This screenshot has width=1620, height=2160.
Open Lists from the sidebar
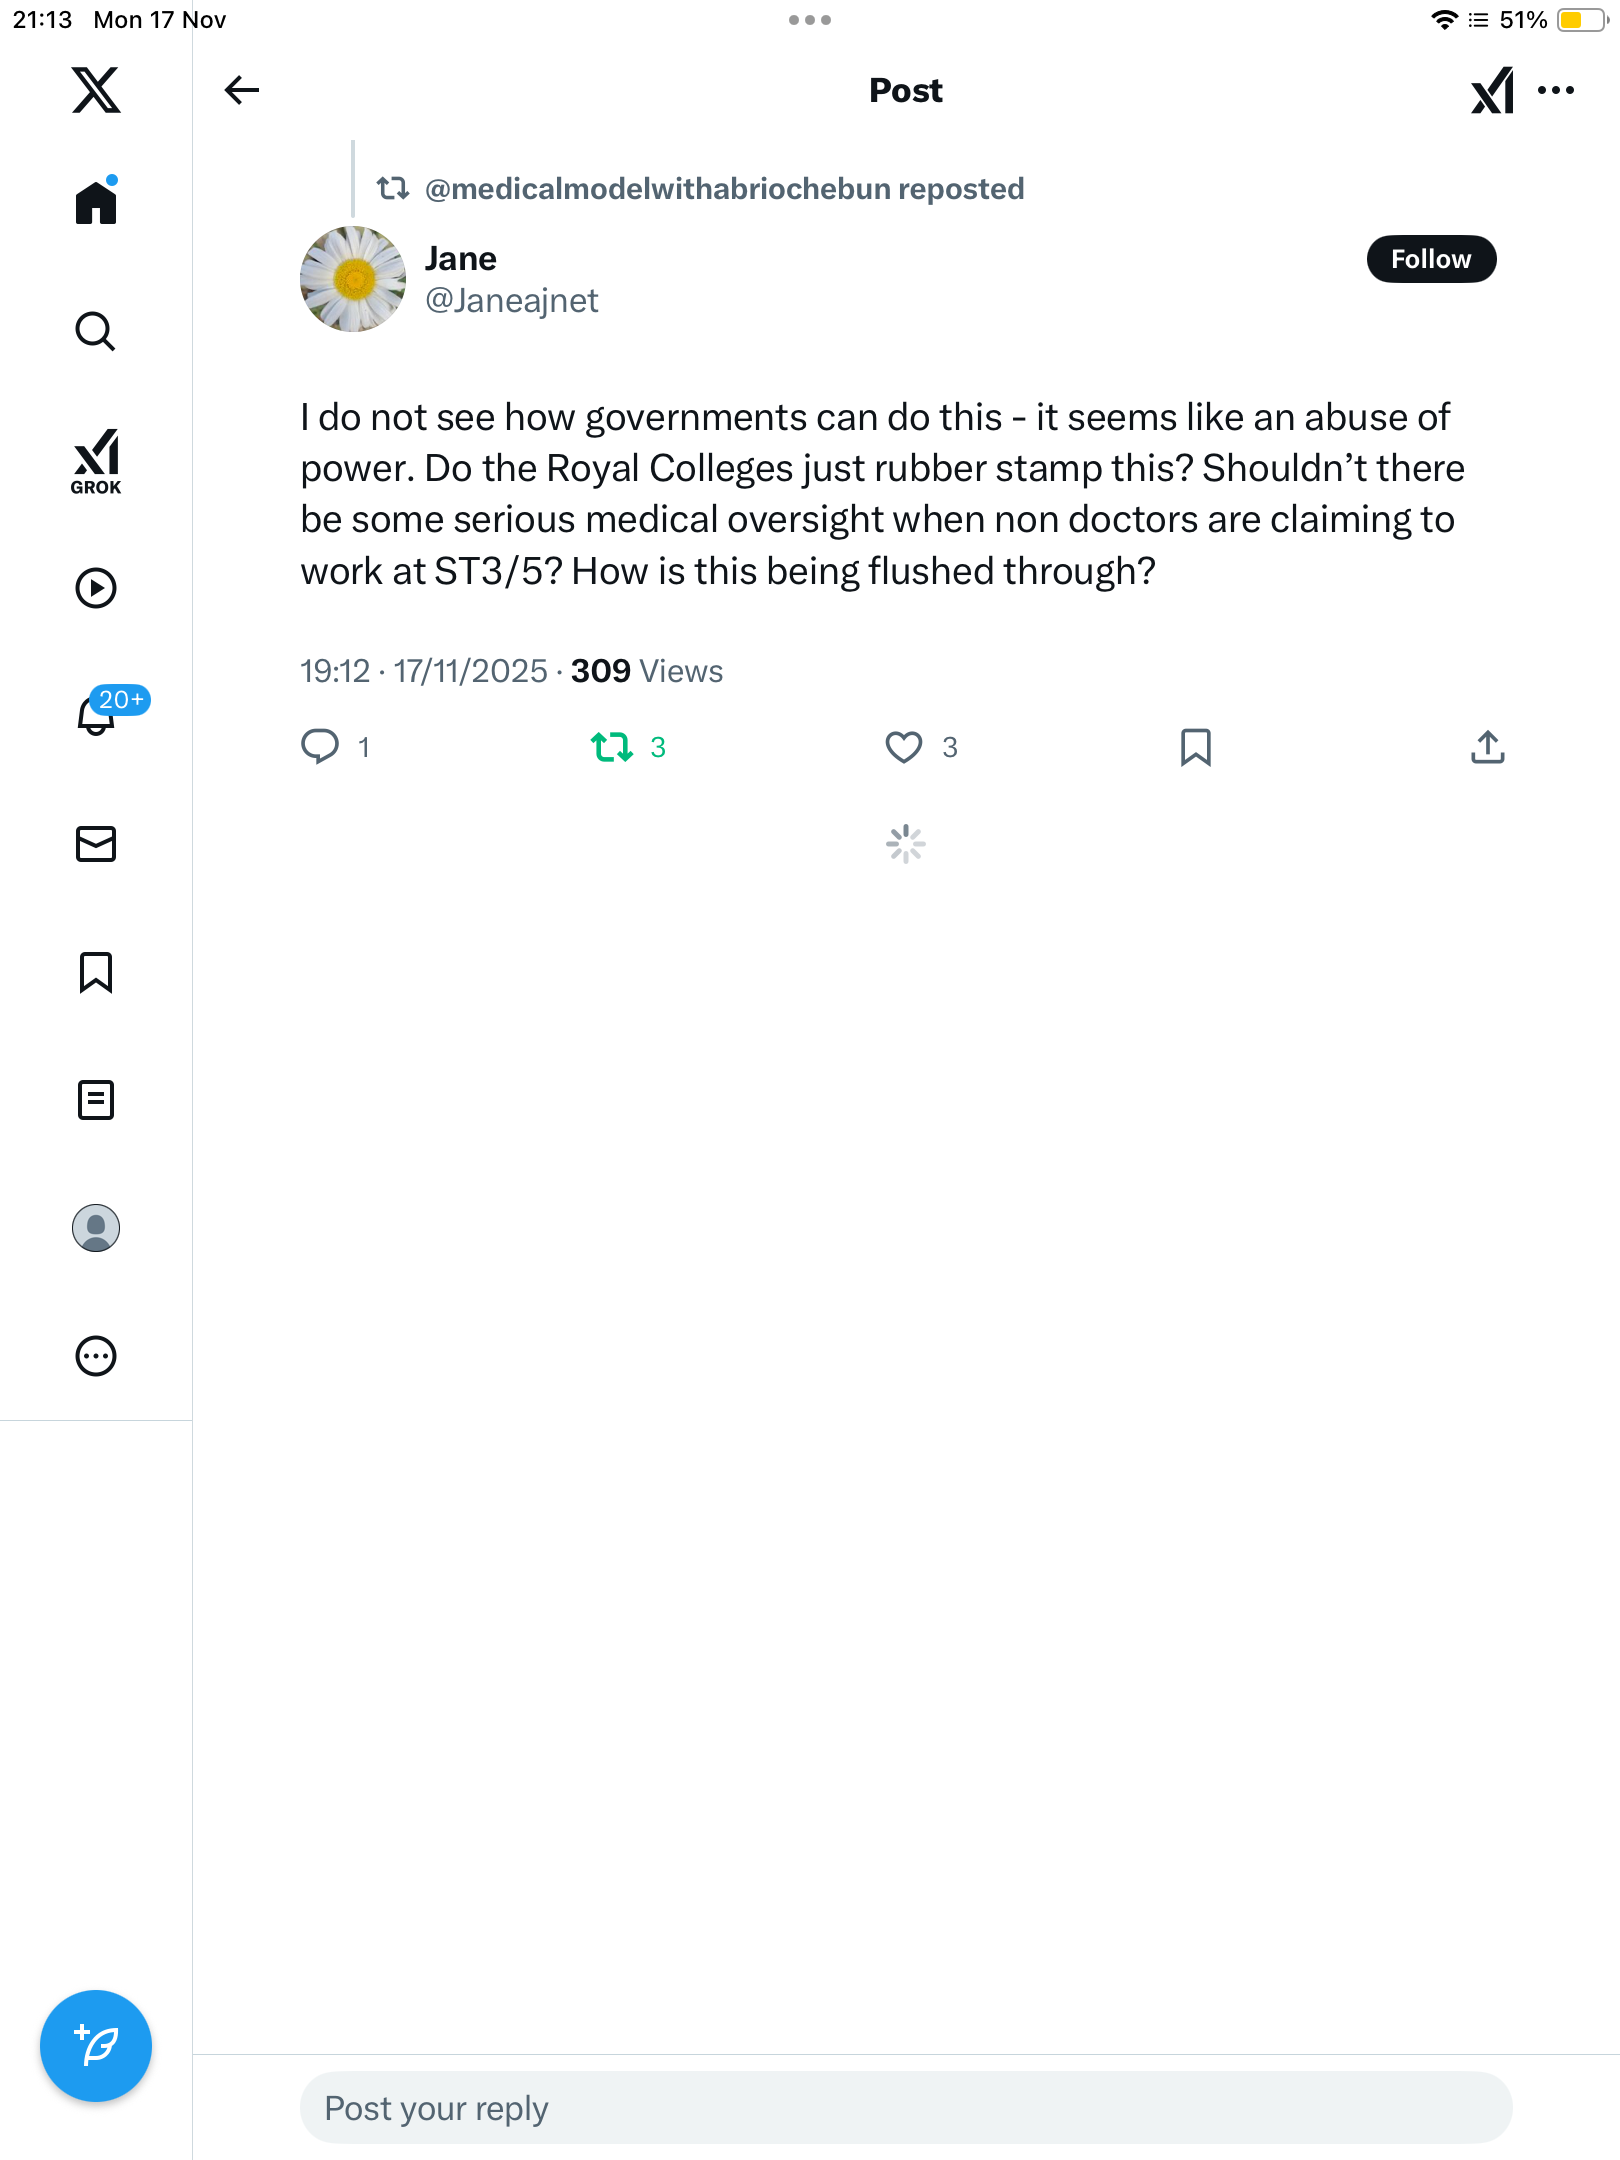96,1100
